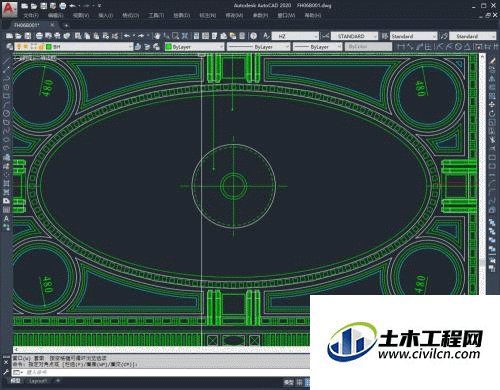Add new layout with plus button
This screenshot has height=390, width=500.
(x=58, y=381)
